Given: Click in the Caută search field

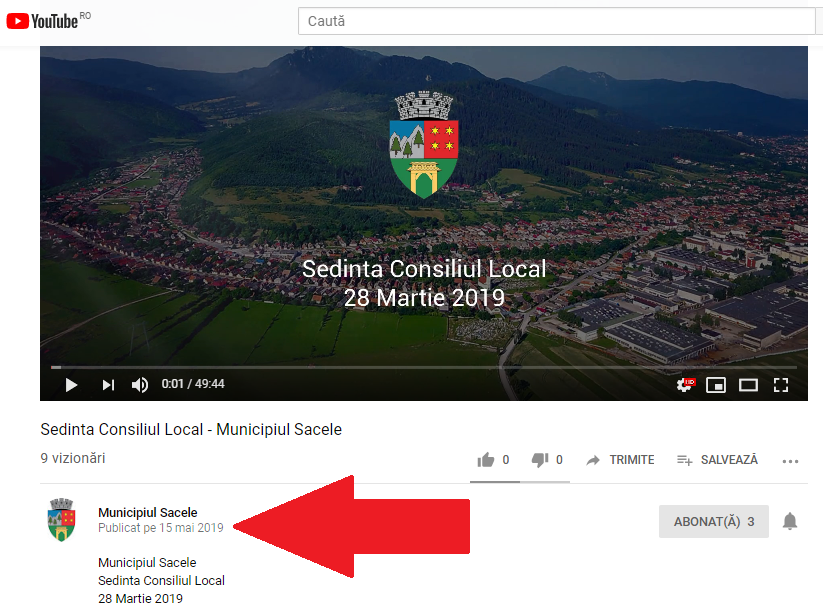Looking at the screenshot, I should click(x=555, y=21).
